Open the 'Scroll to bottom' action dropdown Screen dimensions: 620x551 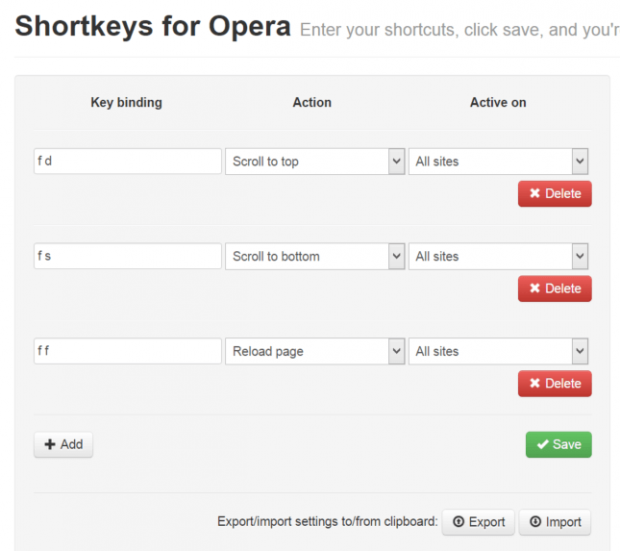[314, 257]
